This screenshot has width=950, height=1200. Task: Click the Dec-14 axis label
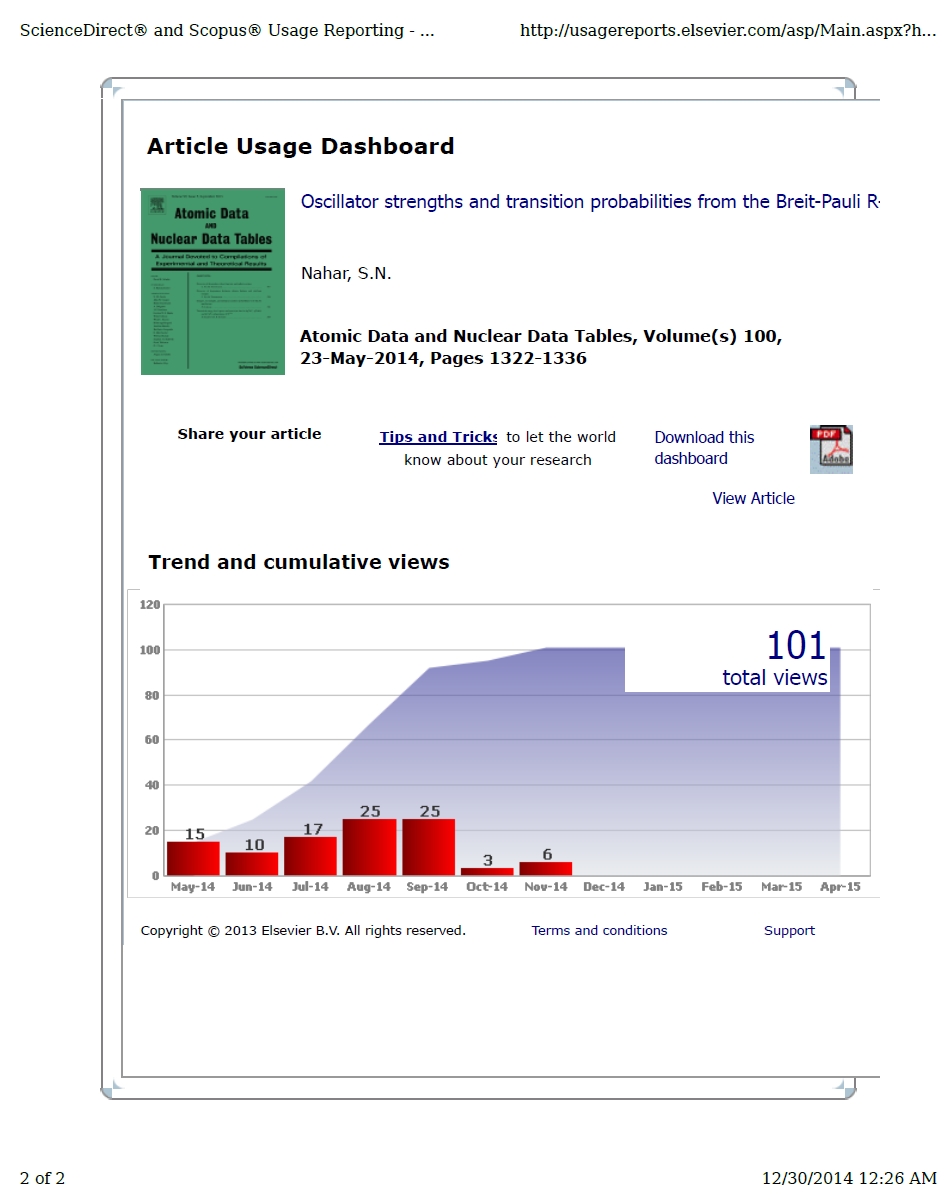point(604,887)
